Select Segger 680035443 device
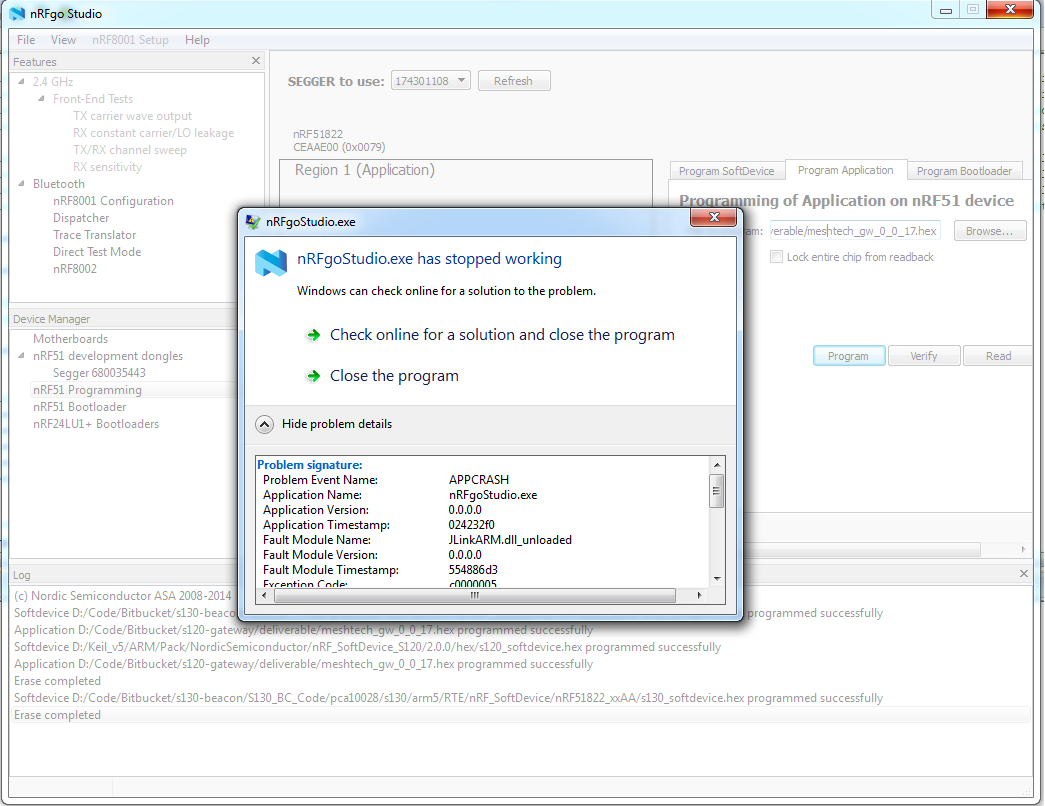Image resolution: width=1045 pixels, height=806 pixels. (x=99, y=373)
